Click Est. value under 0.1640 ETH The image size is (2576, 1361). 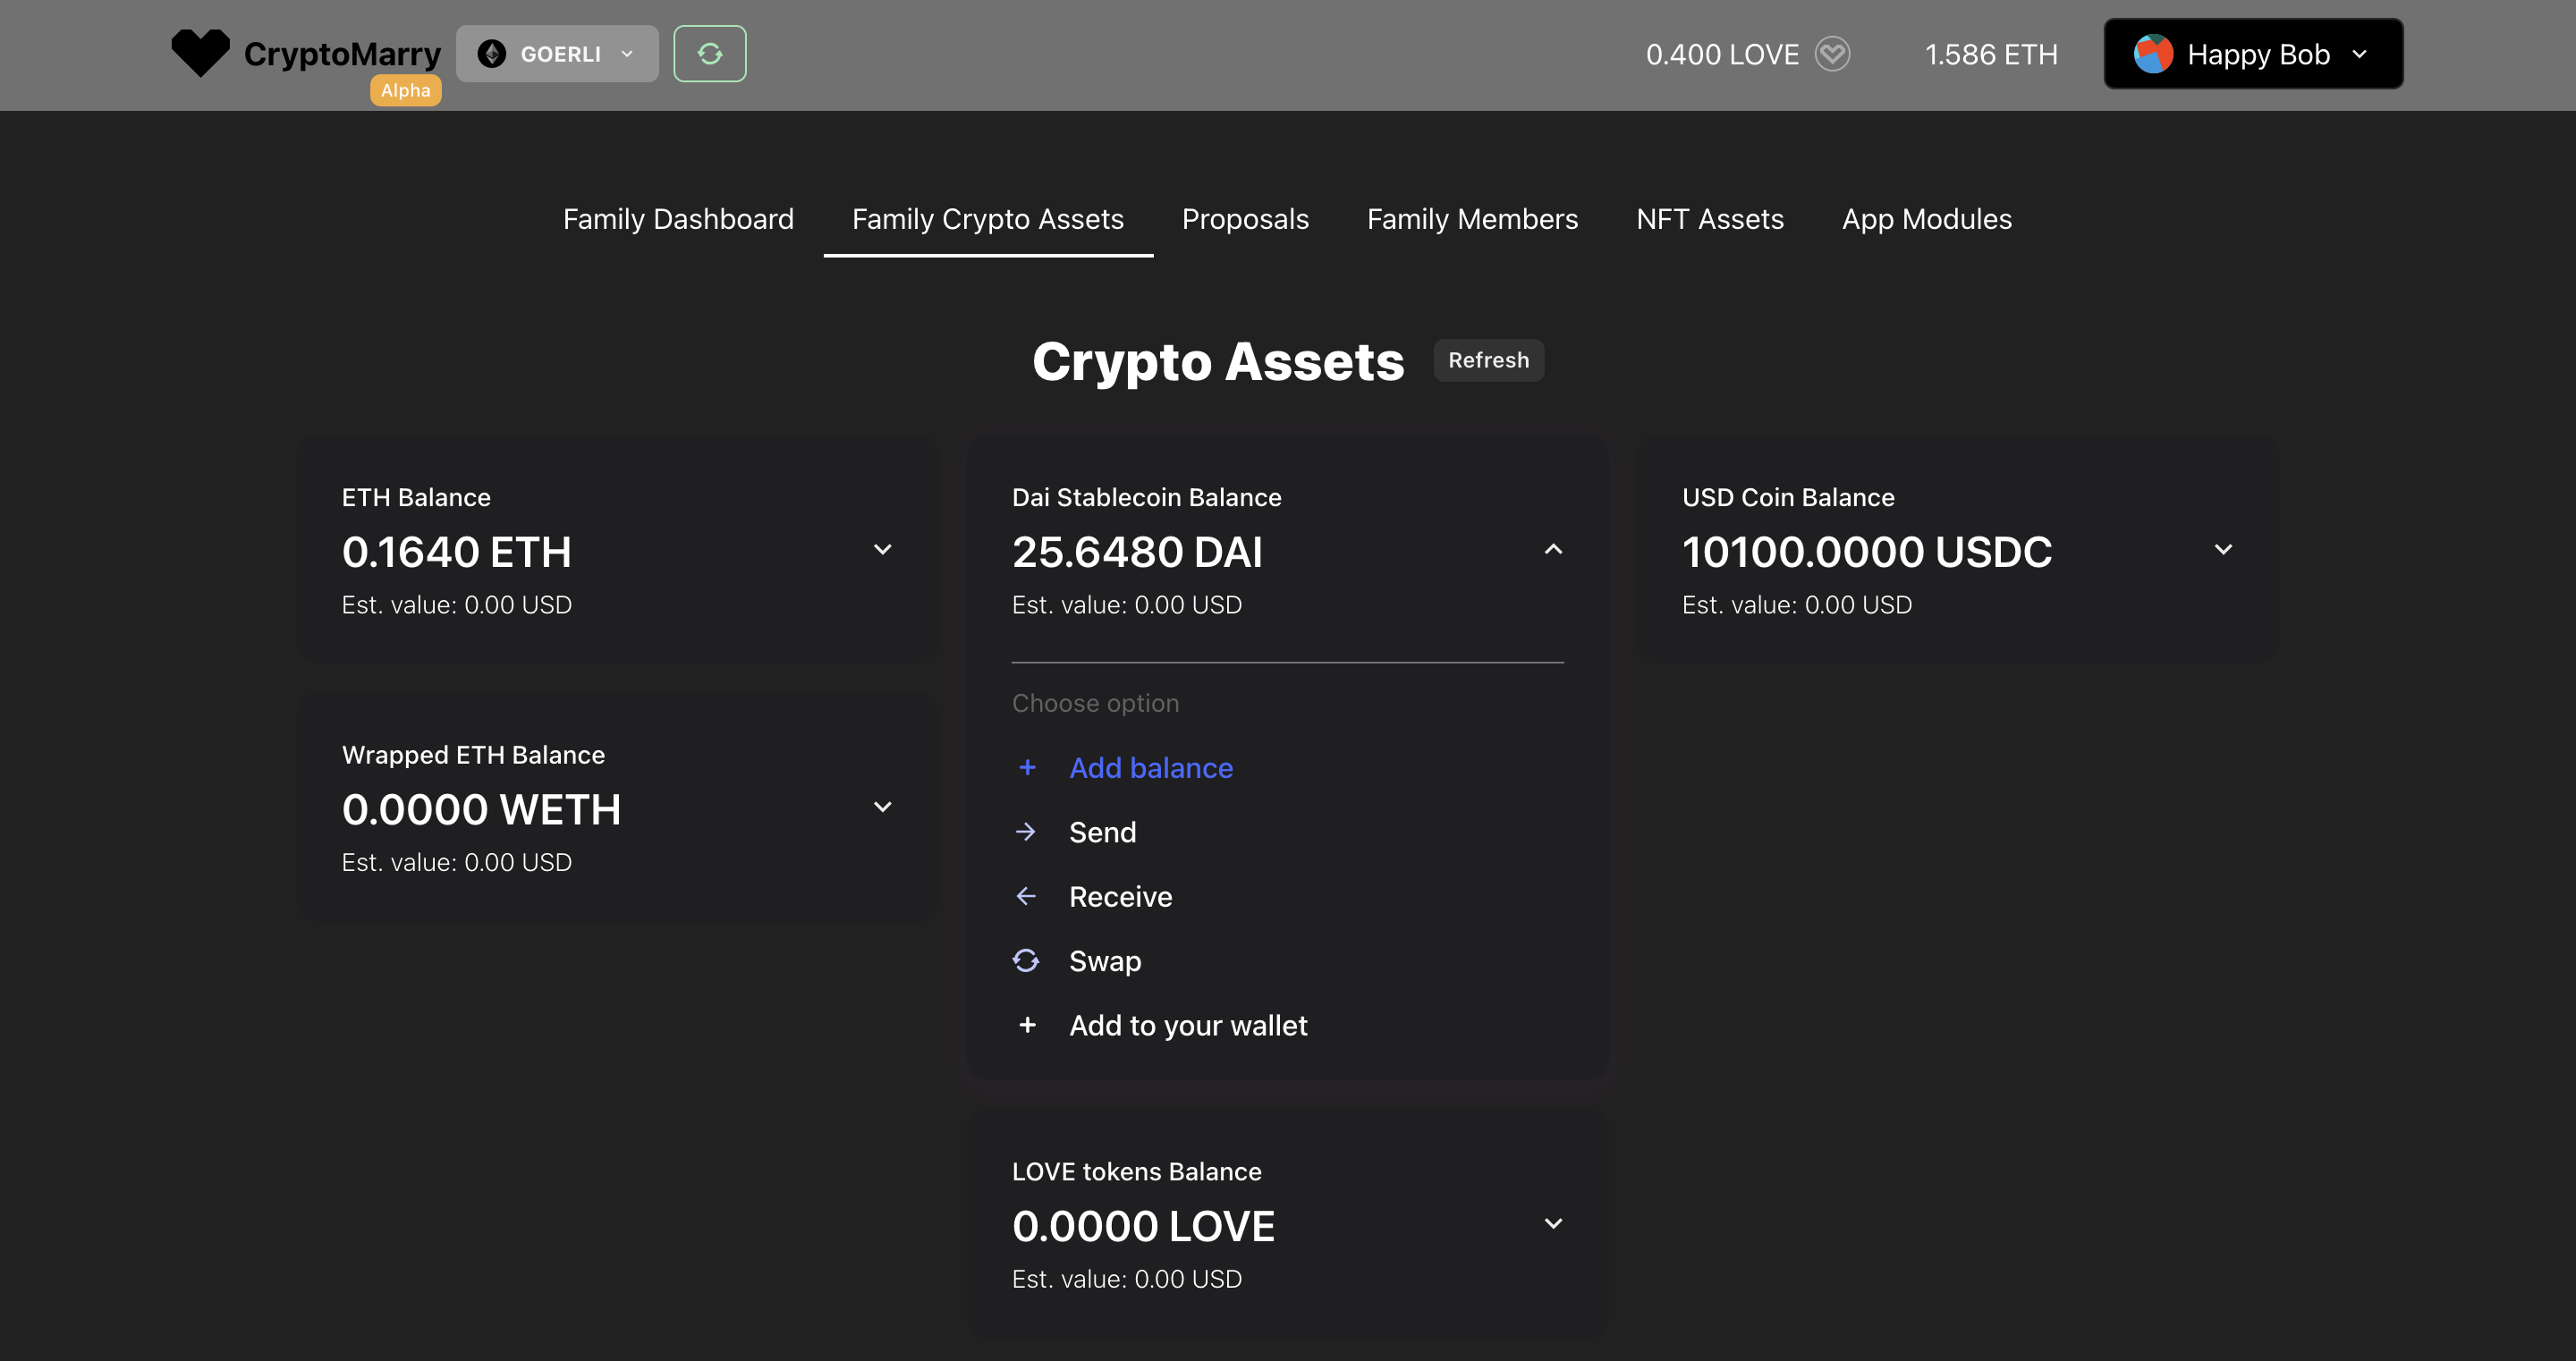click(x=456, y=605)
